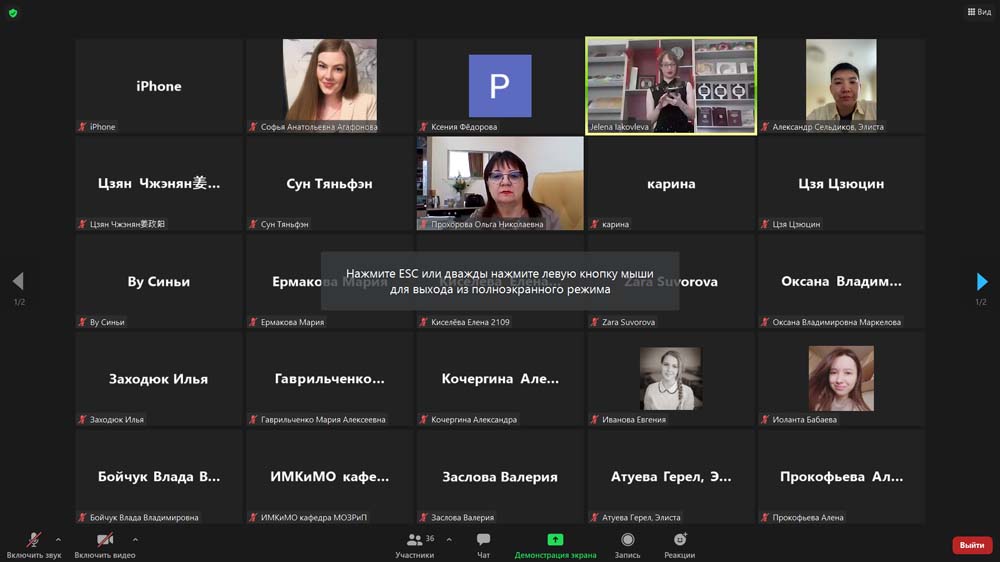This screenshot has height=562, width=1000.
Task: Open the Chat panel
Action: pos(483,540)
